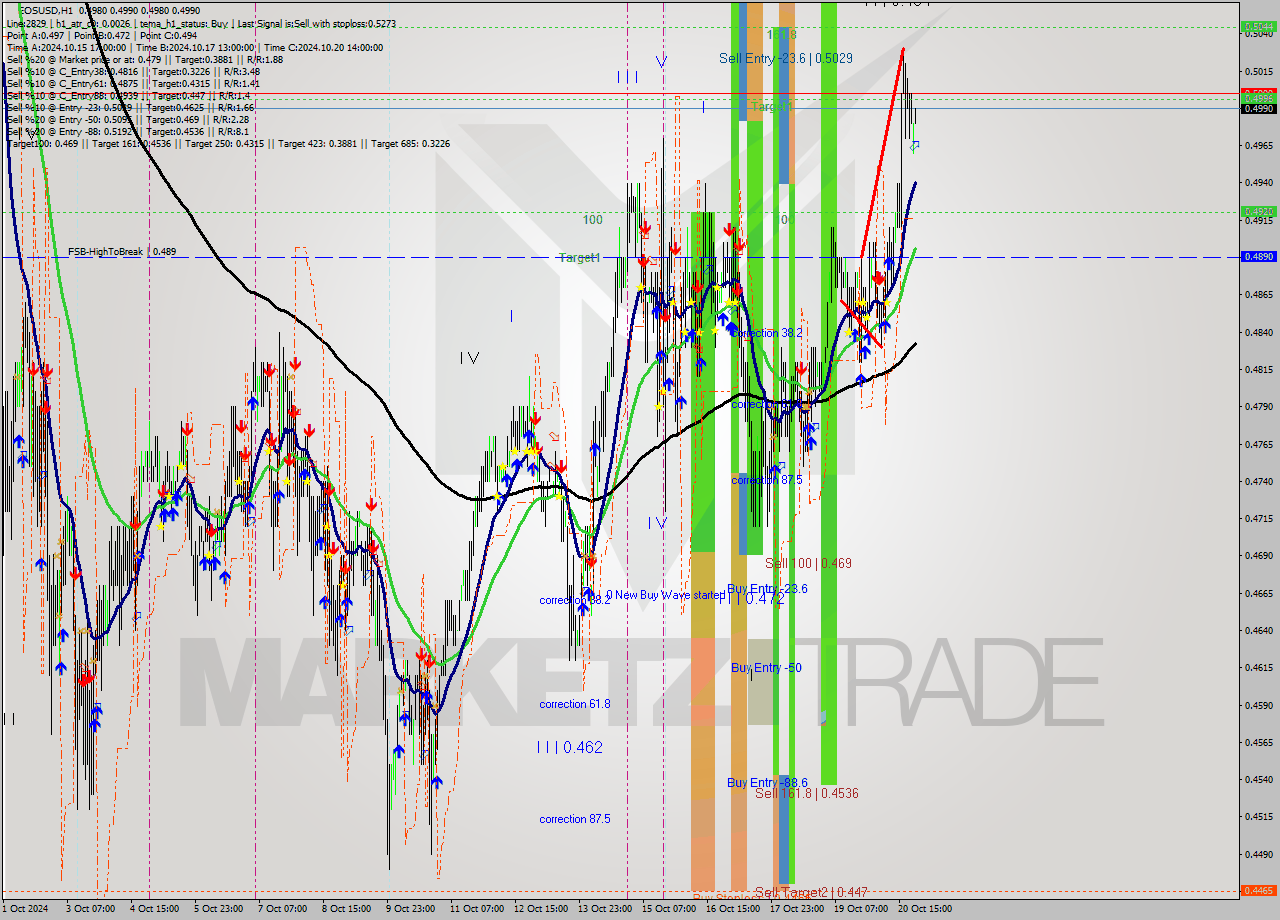Click the '20 Oct 15:00' date label

tap(925, 909)
